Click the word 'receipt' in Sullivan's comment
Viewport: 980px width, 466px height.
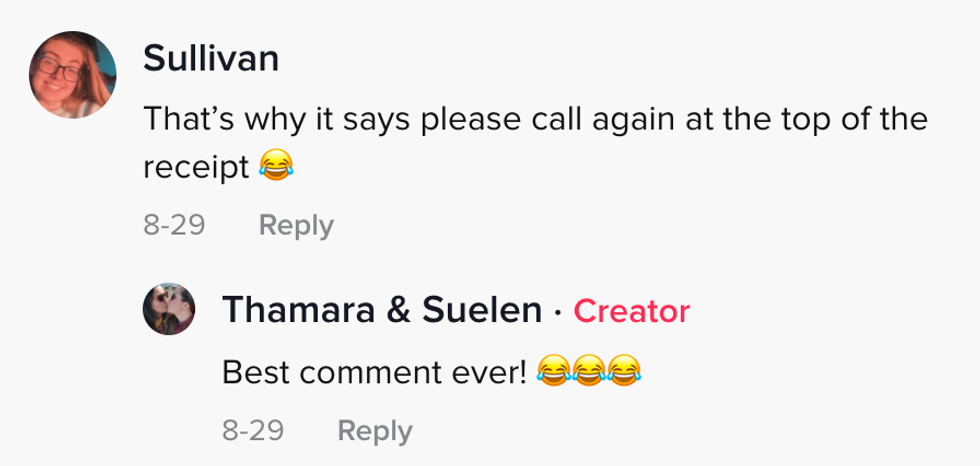194,168
